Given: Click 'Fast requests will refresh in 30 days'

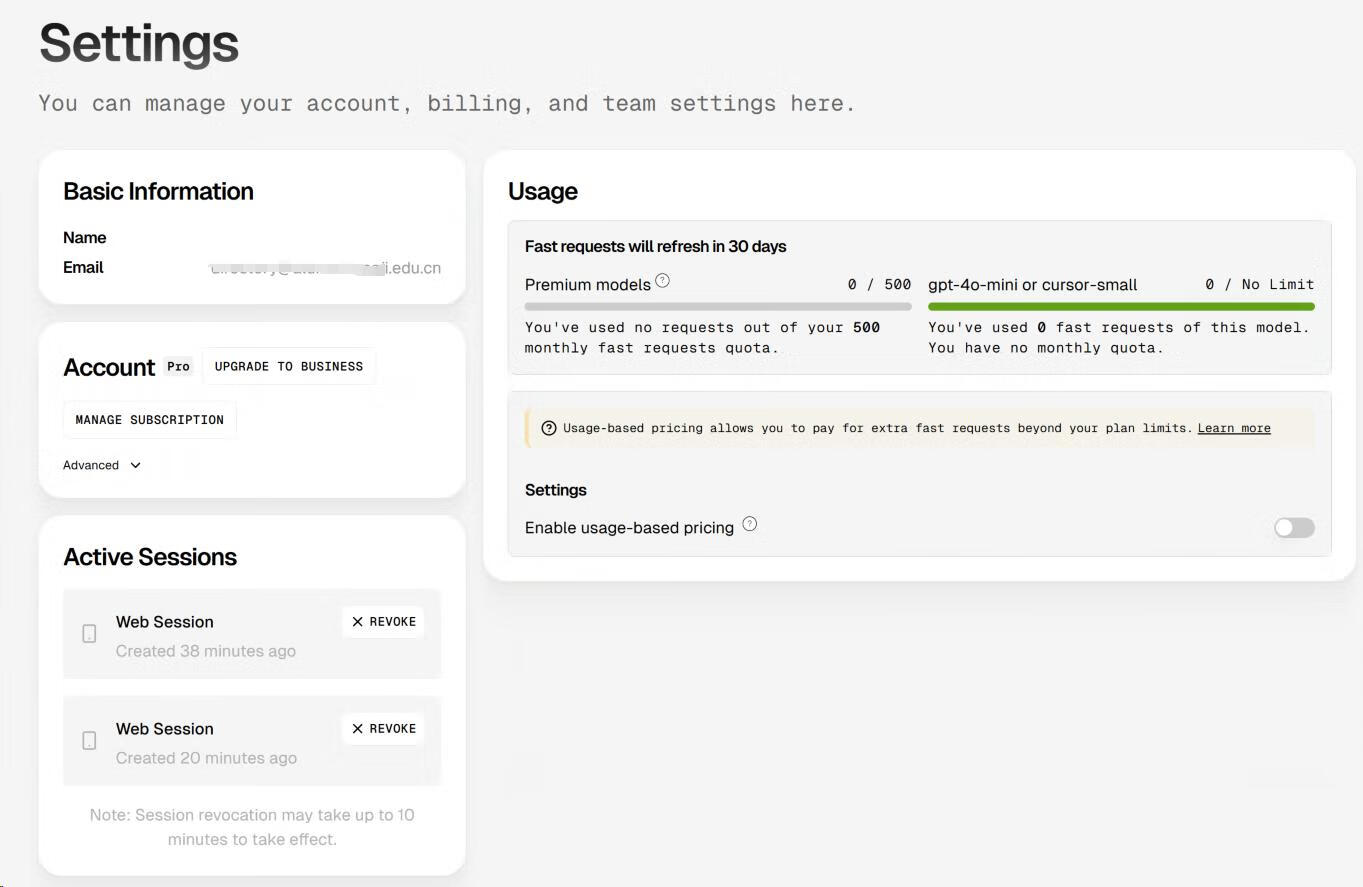Looking at the screenshot, I should 656,246.
